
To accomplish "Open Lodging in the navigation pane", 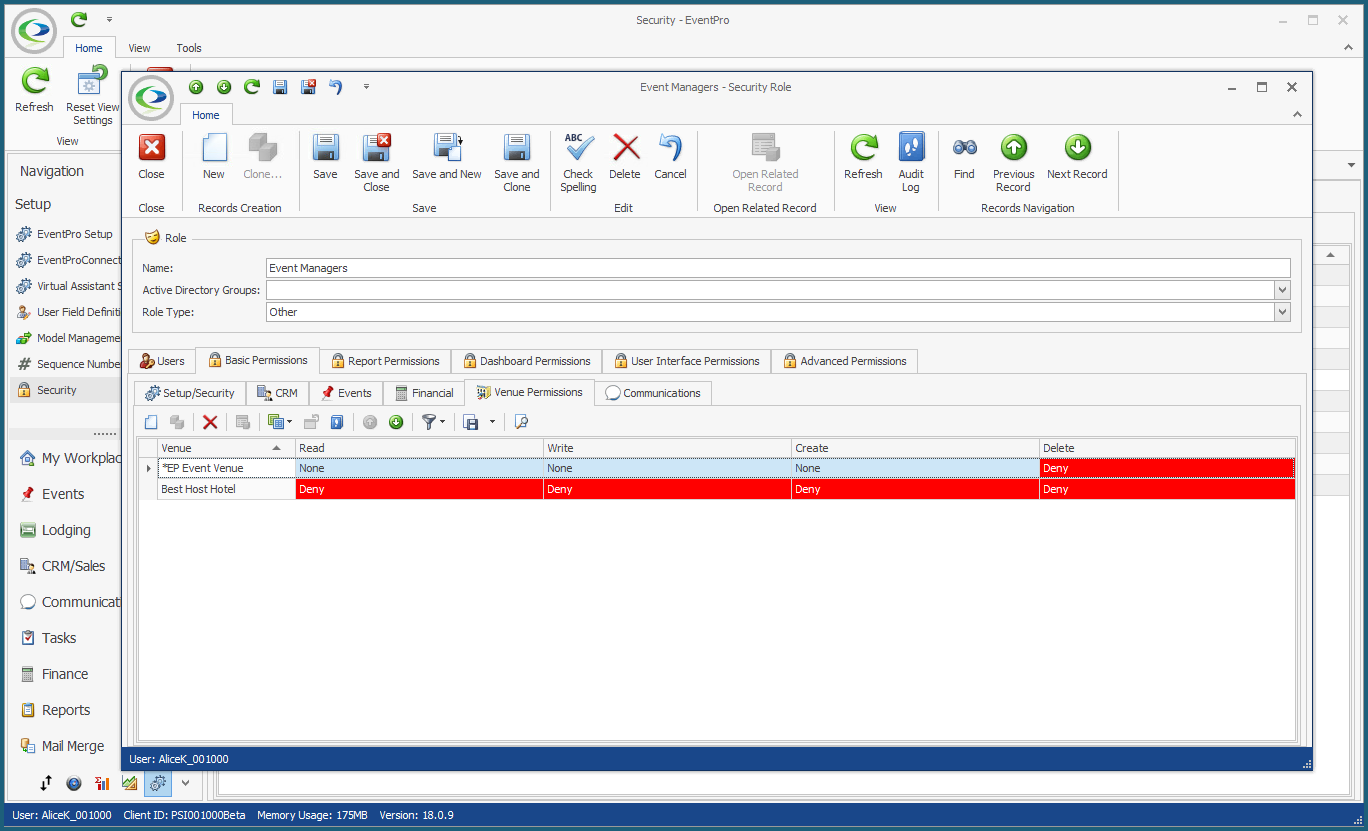I will (66, 530).
